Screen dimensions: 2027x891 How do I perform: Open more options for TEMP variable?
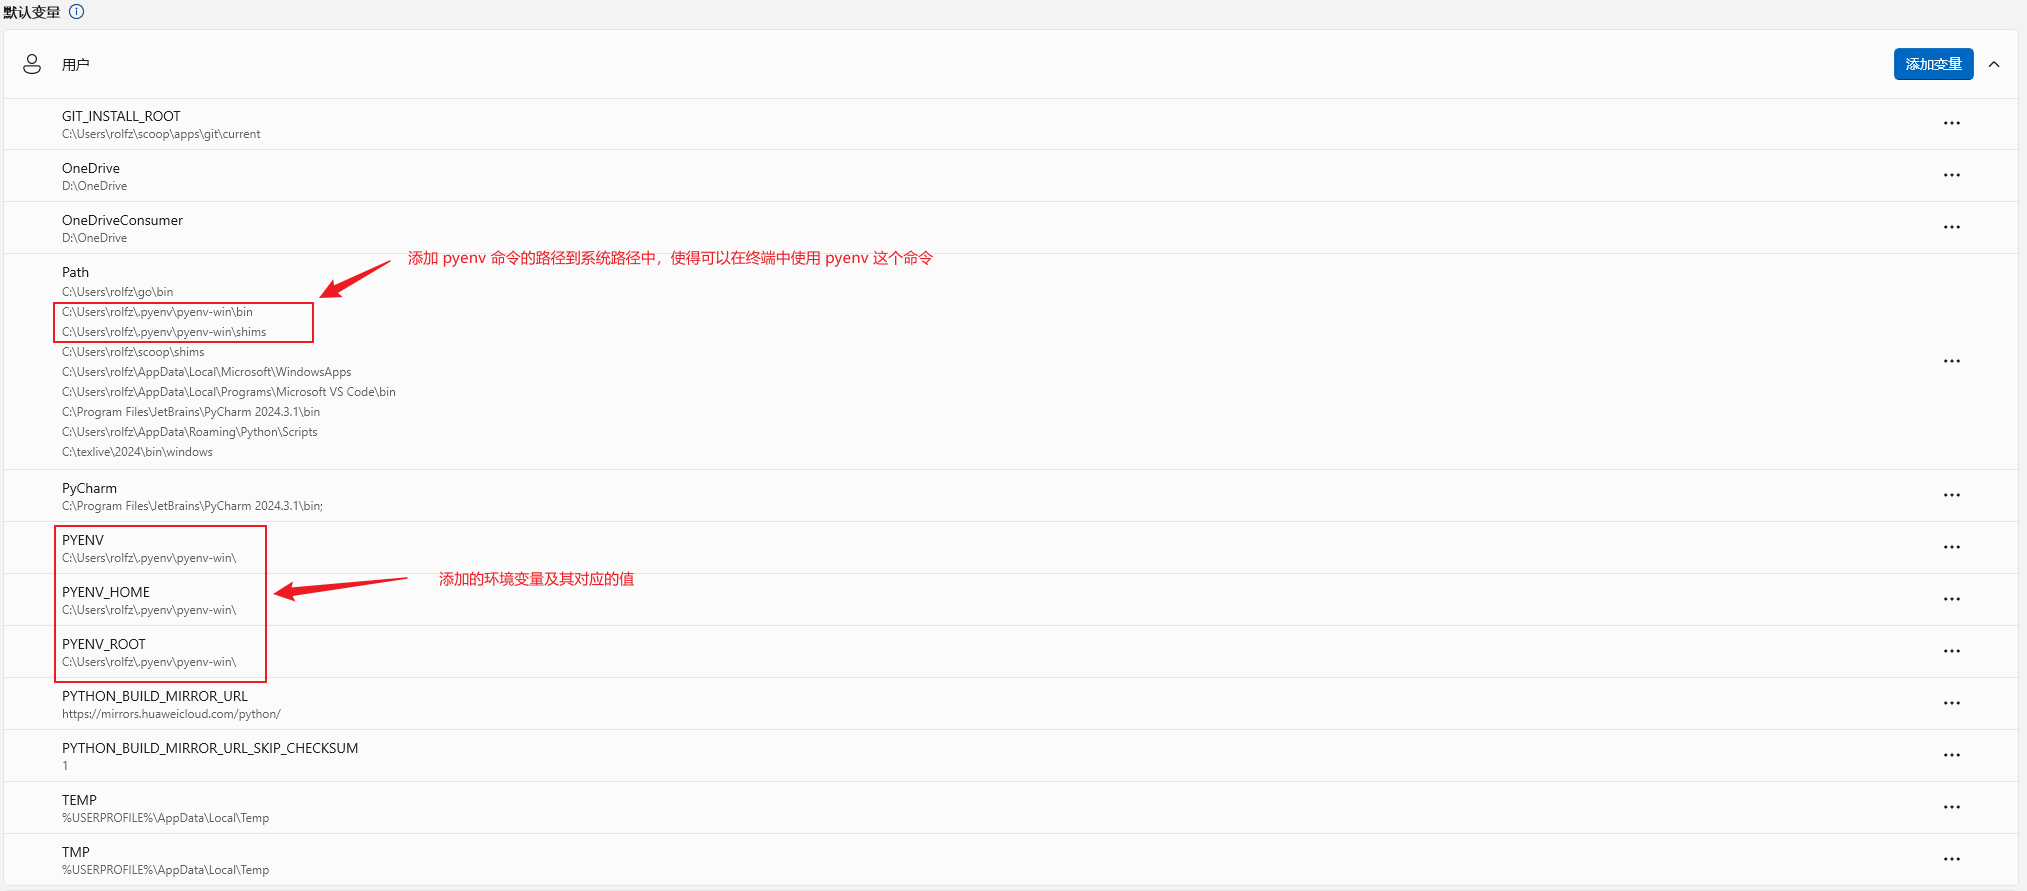(x=1951, y=807)
